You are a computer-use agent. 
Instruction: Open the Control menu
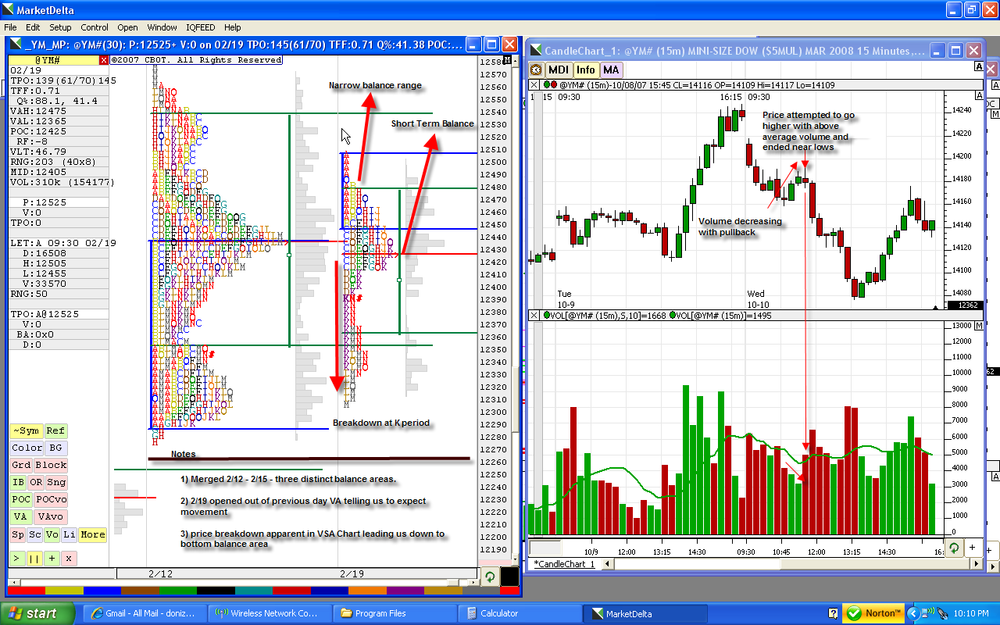(94, 27)
